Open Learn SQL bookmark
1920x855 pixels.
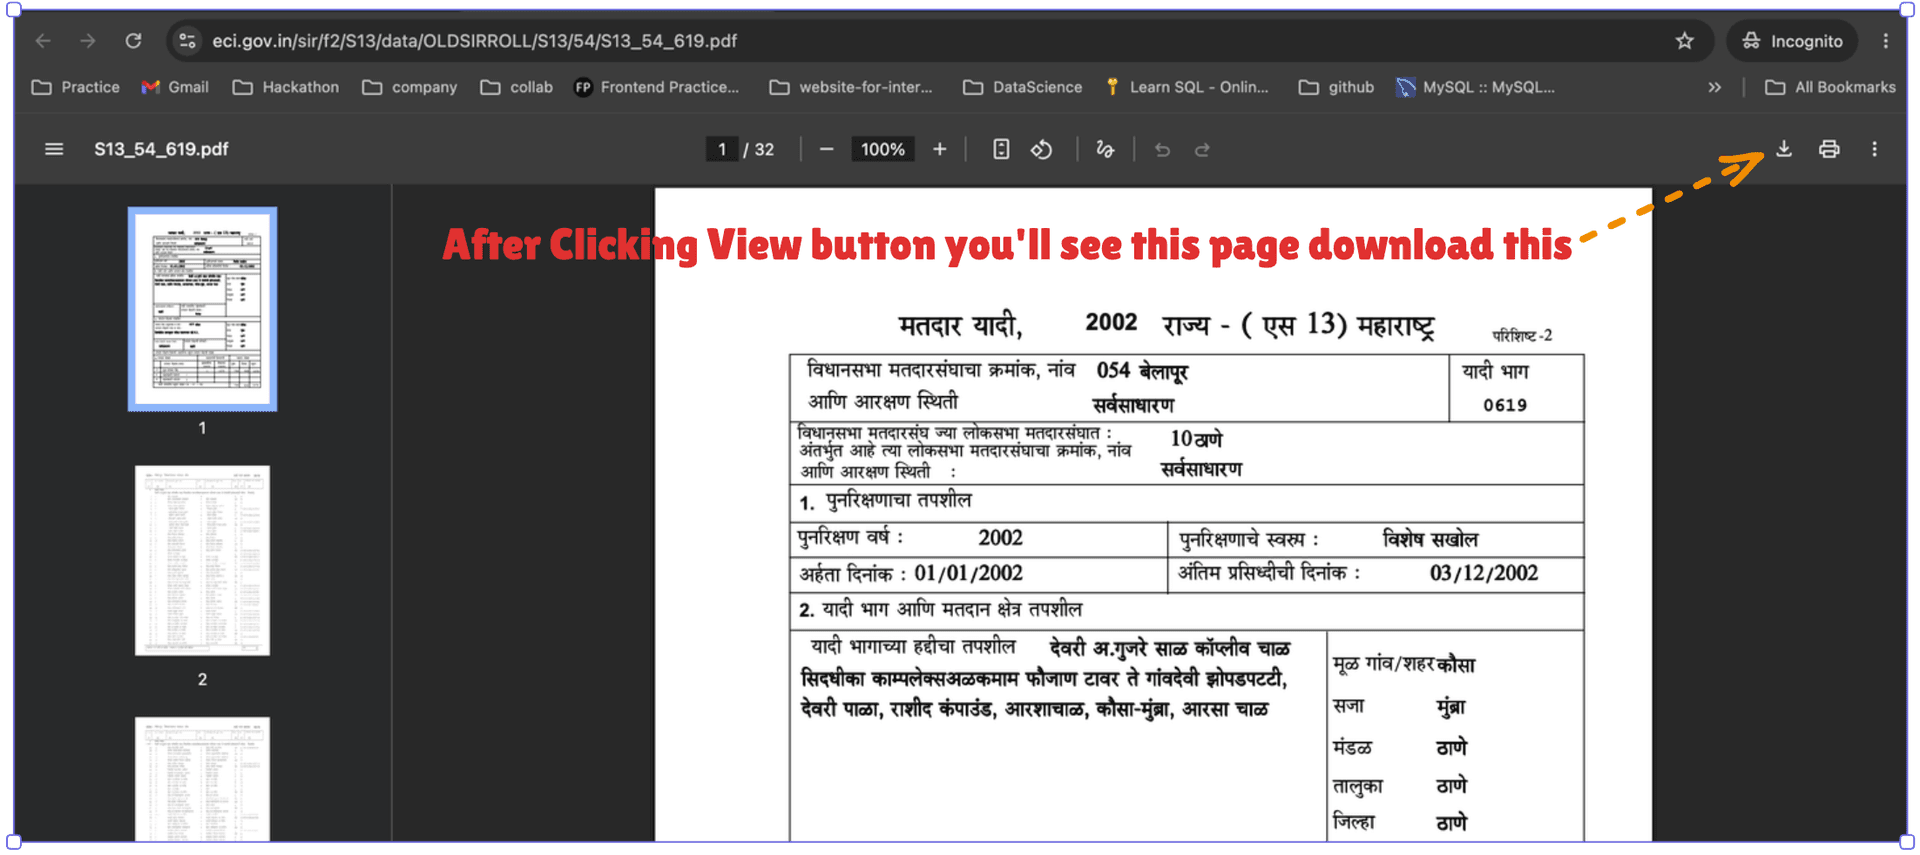click(x=1186, y=87)
